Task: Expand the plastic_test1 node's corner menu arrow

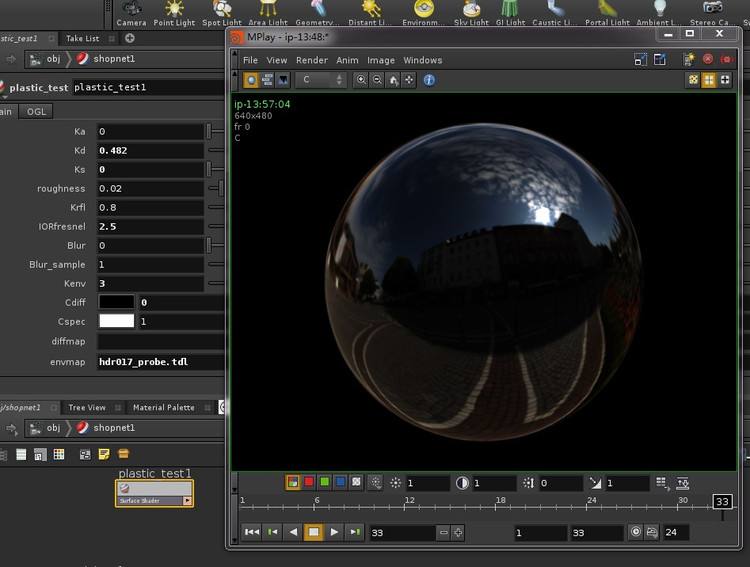Action: (x=187, y=500)
